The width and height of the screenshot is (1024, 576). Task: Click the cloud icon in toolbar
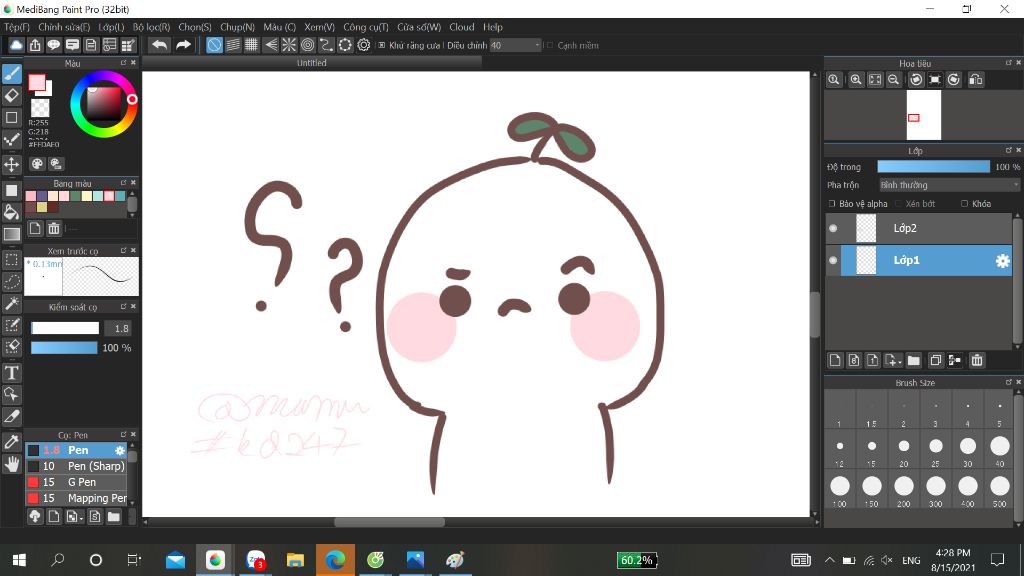[16, 44]
